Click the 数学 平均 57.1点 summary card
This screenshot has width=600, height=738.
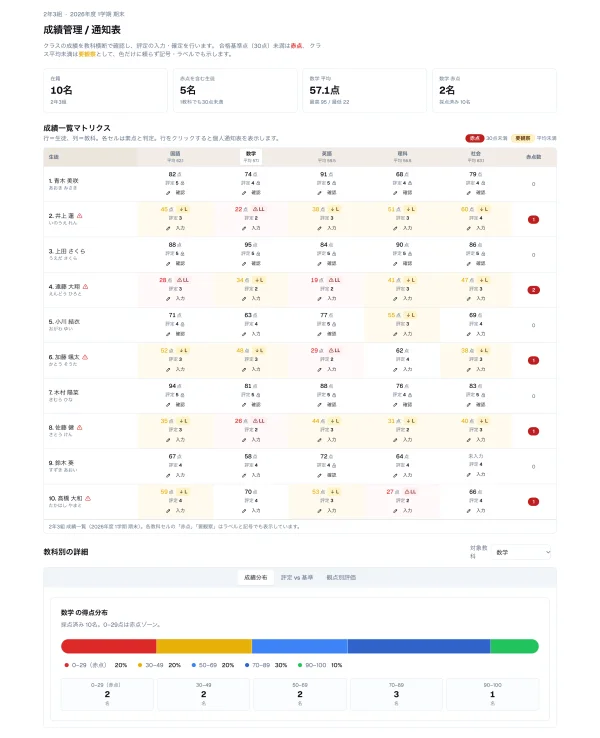(365, 90)
